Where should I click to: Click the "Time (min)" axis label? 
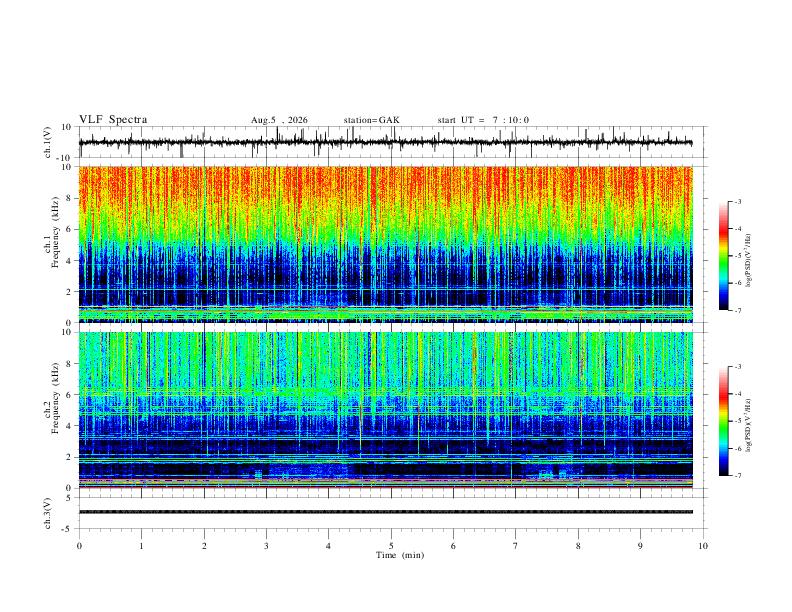pos(400,555)
